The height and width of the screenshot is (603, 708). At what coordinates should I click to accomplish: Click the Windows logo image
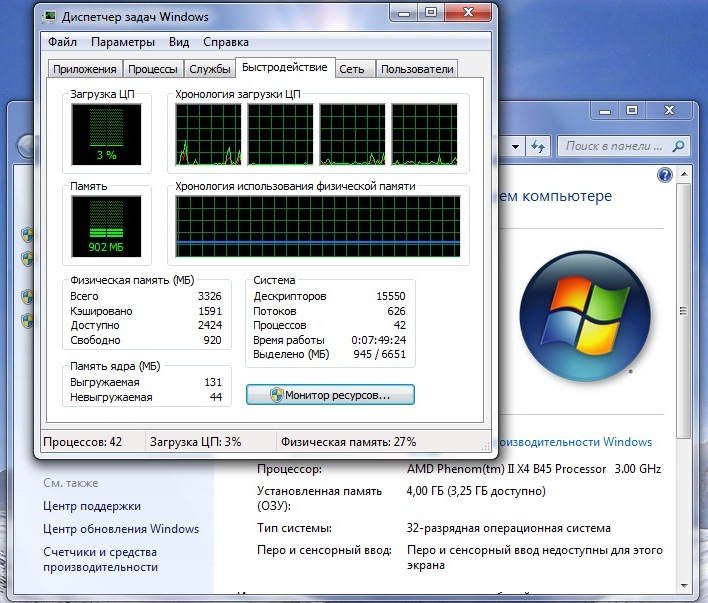click(585, 316)
